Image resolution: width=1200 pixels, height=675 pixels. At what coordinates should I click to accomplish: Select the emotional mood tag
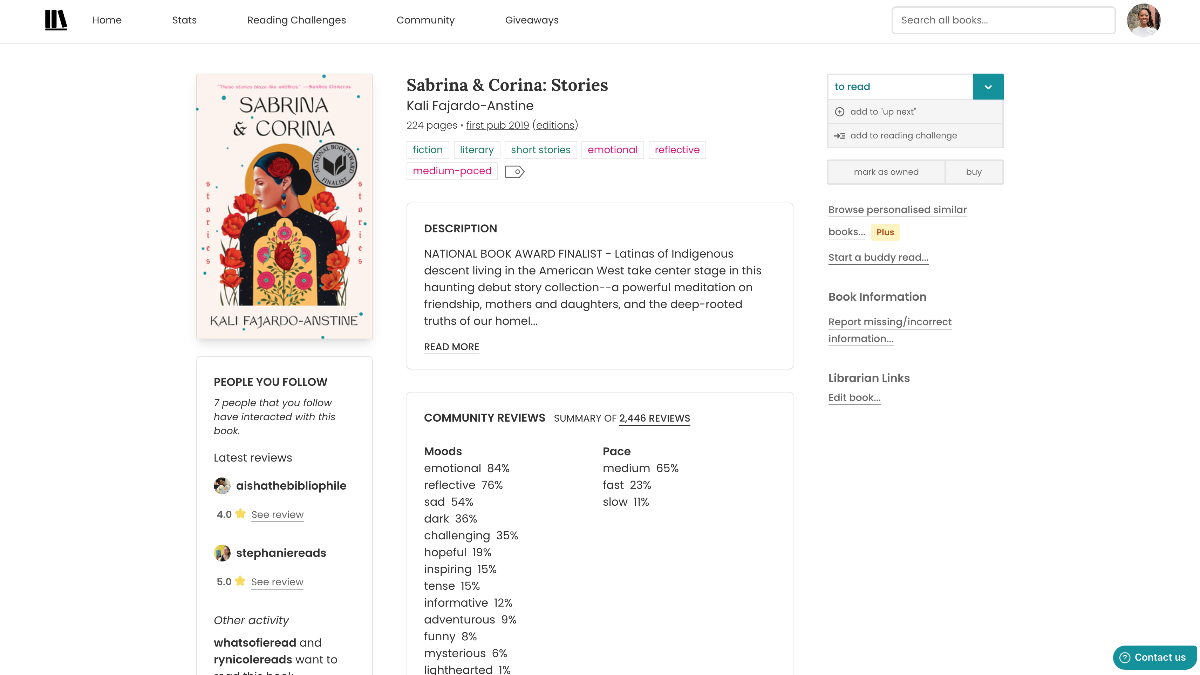613,150
